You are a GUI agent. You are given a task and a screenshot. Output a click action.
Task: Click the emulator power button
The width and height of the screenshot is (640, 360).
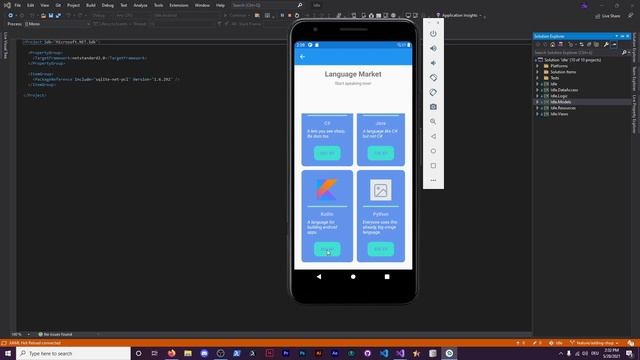coord(433,34)
